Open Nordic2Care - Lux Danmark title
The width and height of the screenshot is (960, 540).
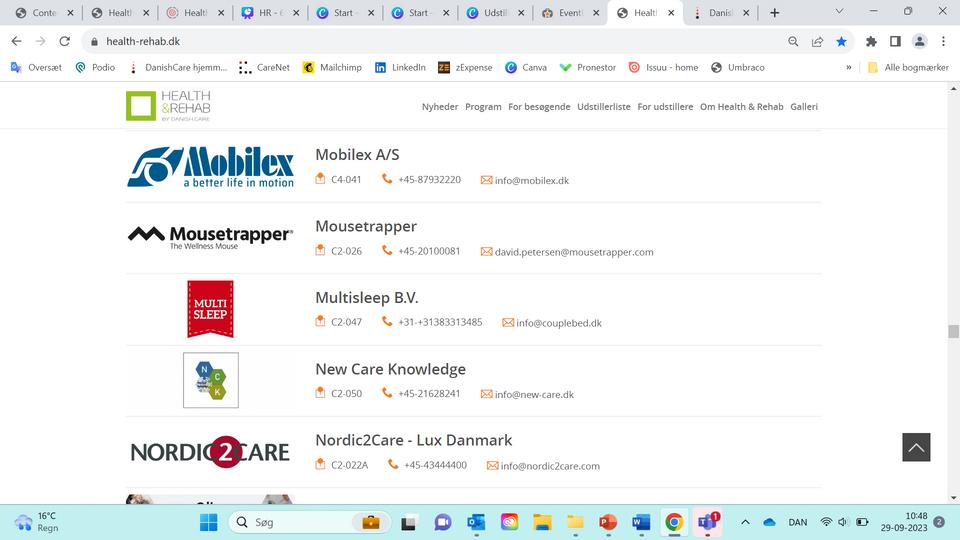point(413,440)
